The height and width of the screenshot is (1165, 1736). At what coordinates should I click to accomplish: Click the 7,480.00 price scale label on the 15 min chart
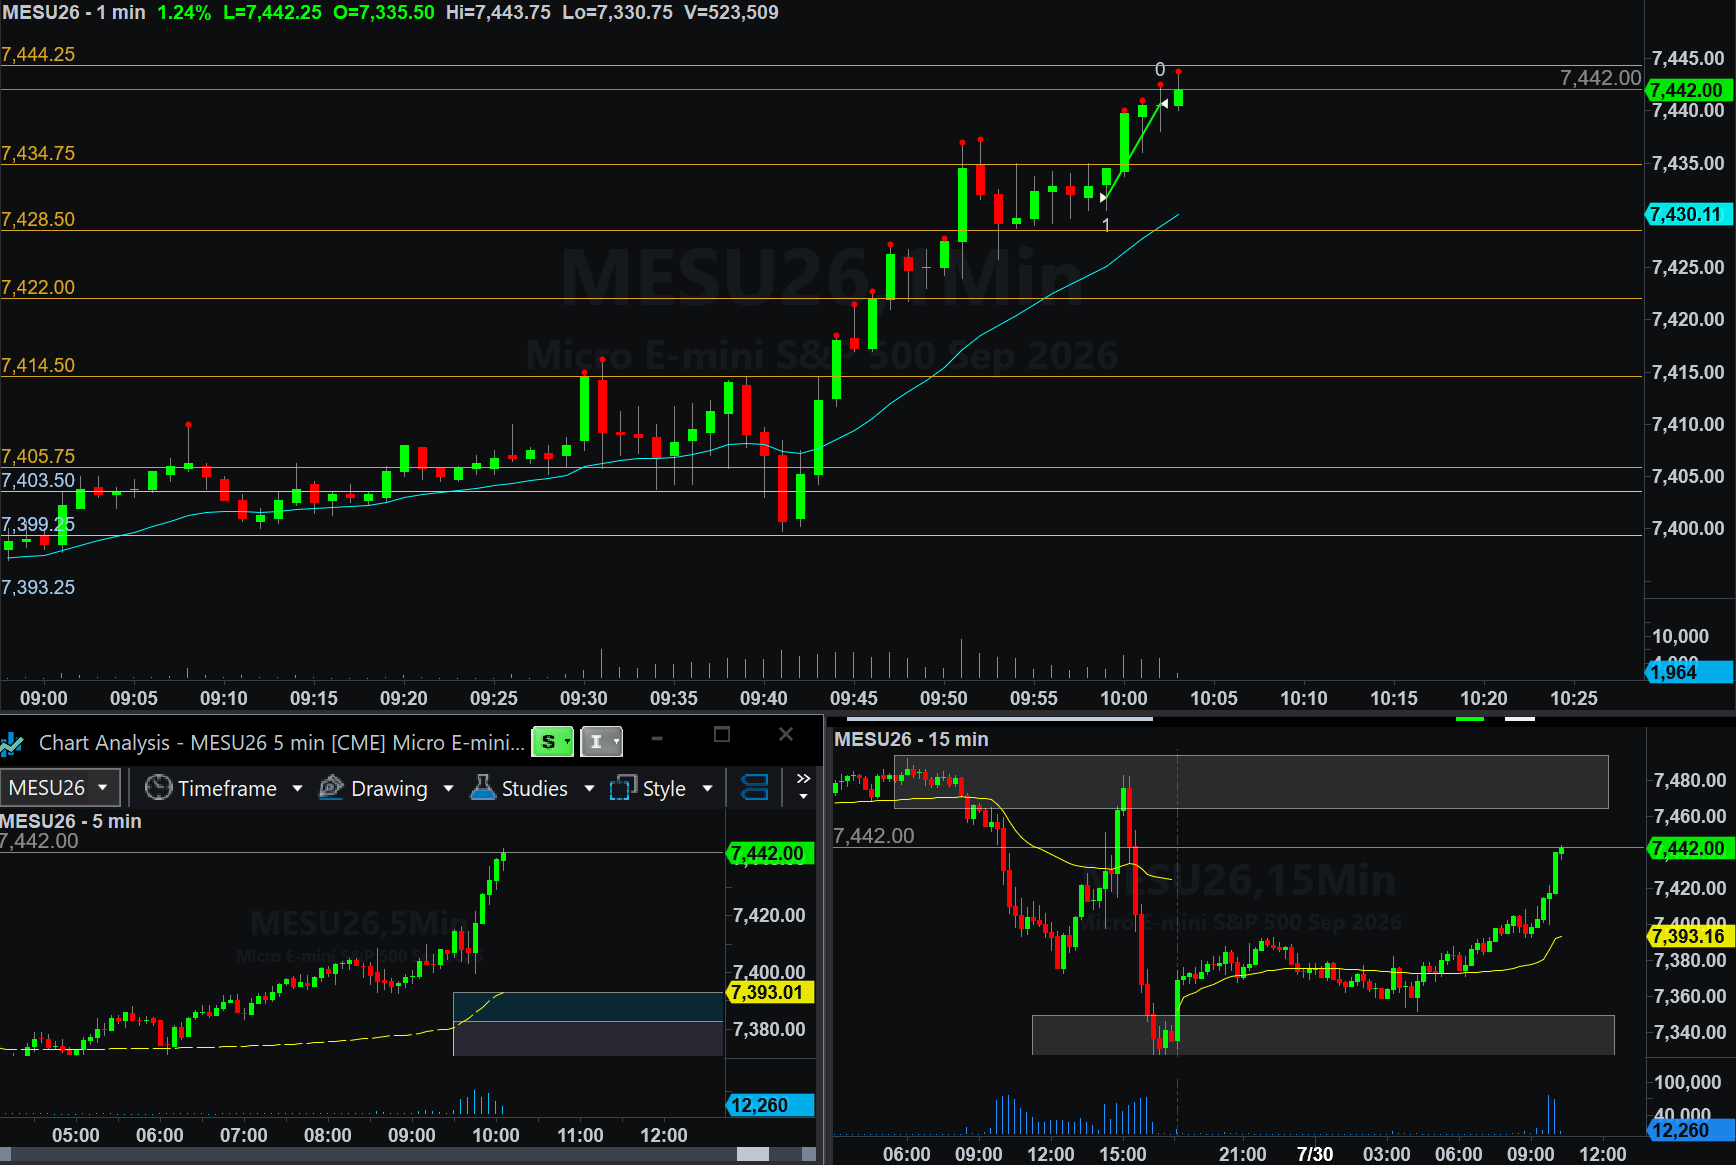(x=1690, y=780)
